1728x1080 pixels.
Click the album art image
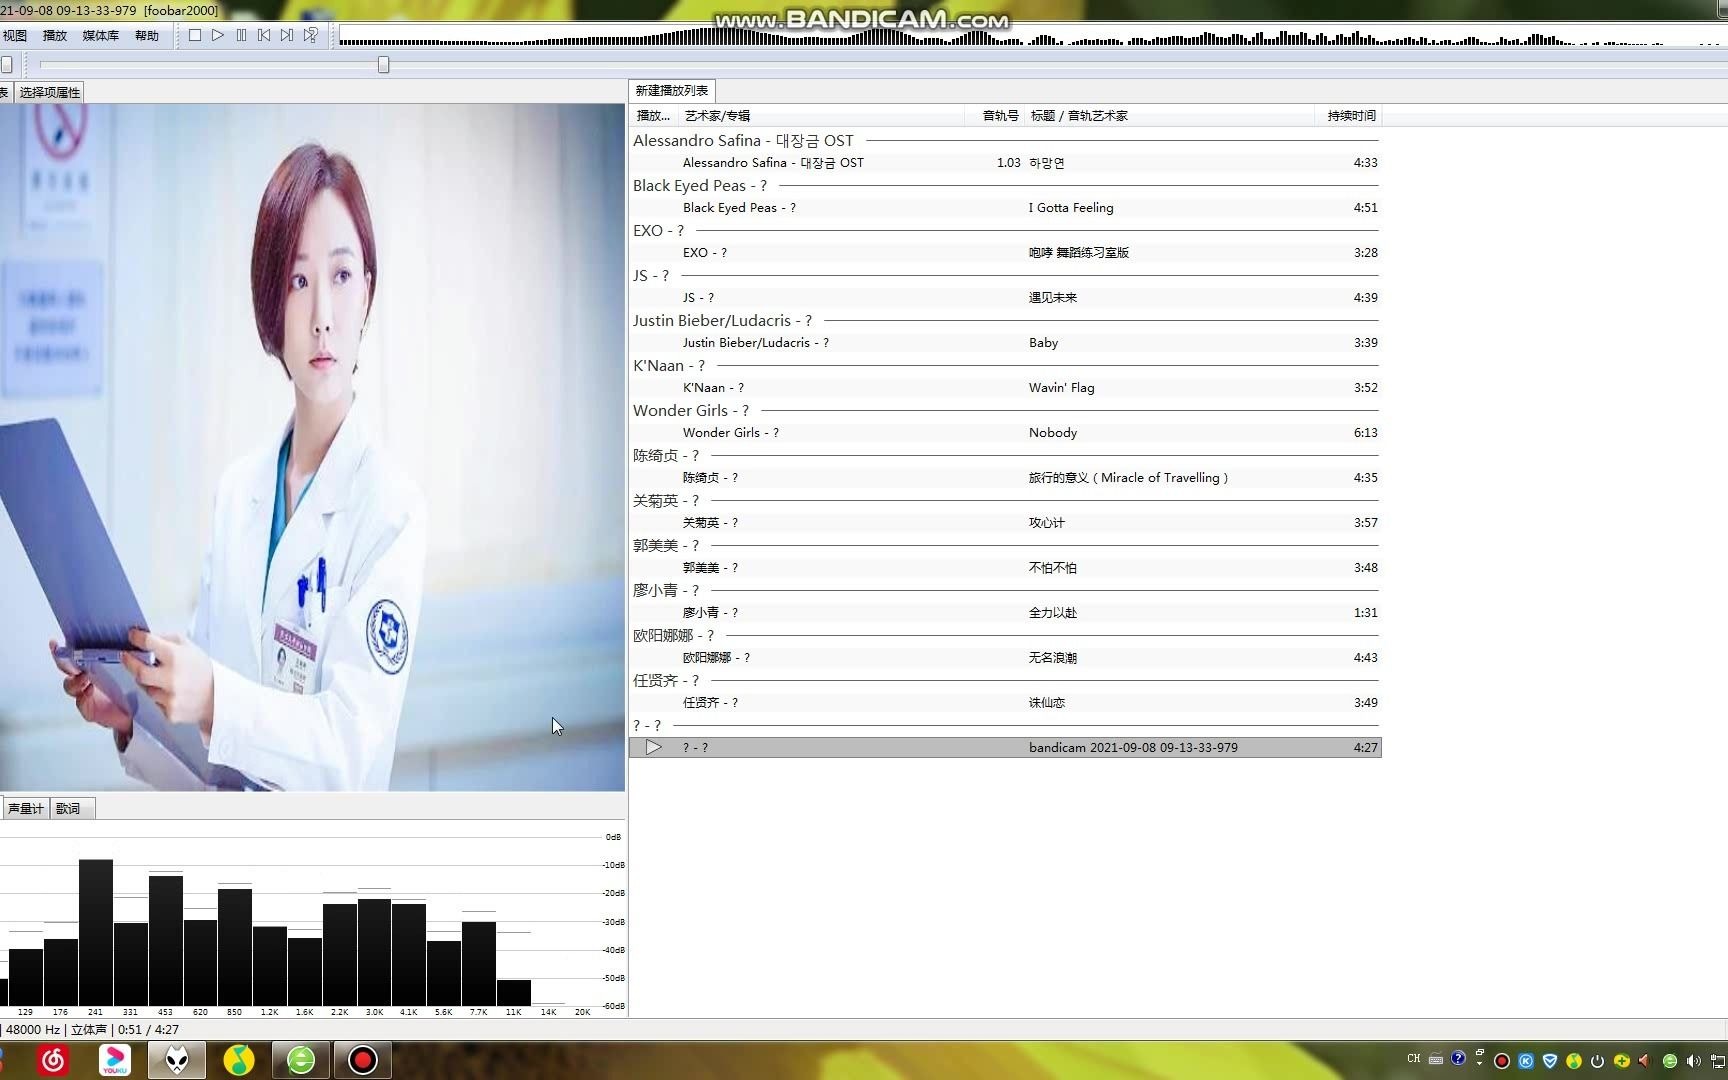tap(312, 447)
